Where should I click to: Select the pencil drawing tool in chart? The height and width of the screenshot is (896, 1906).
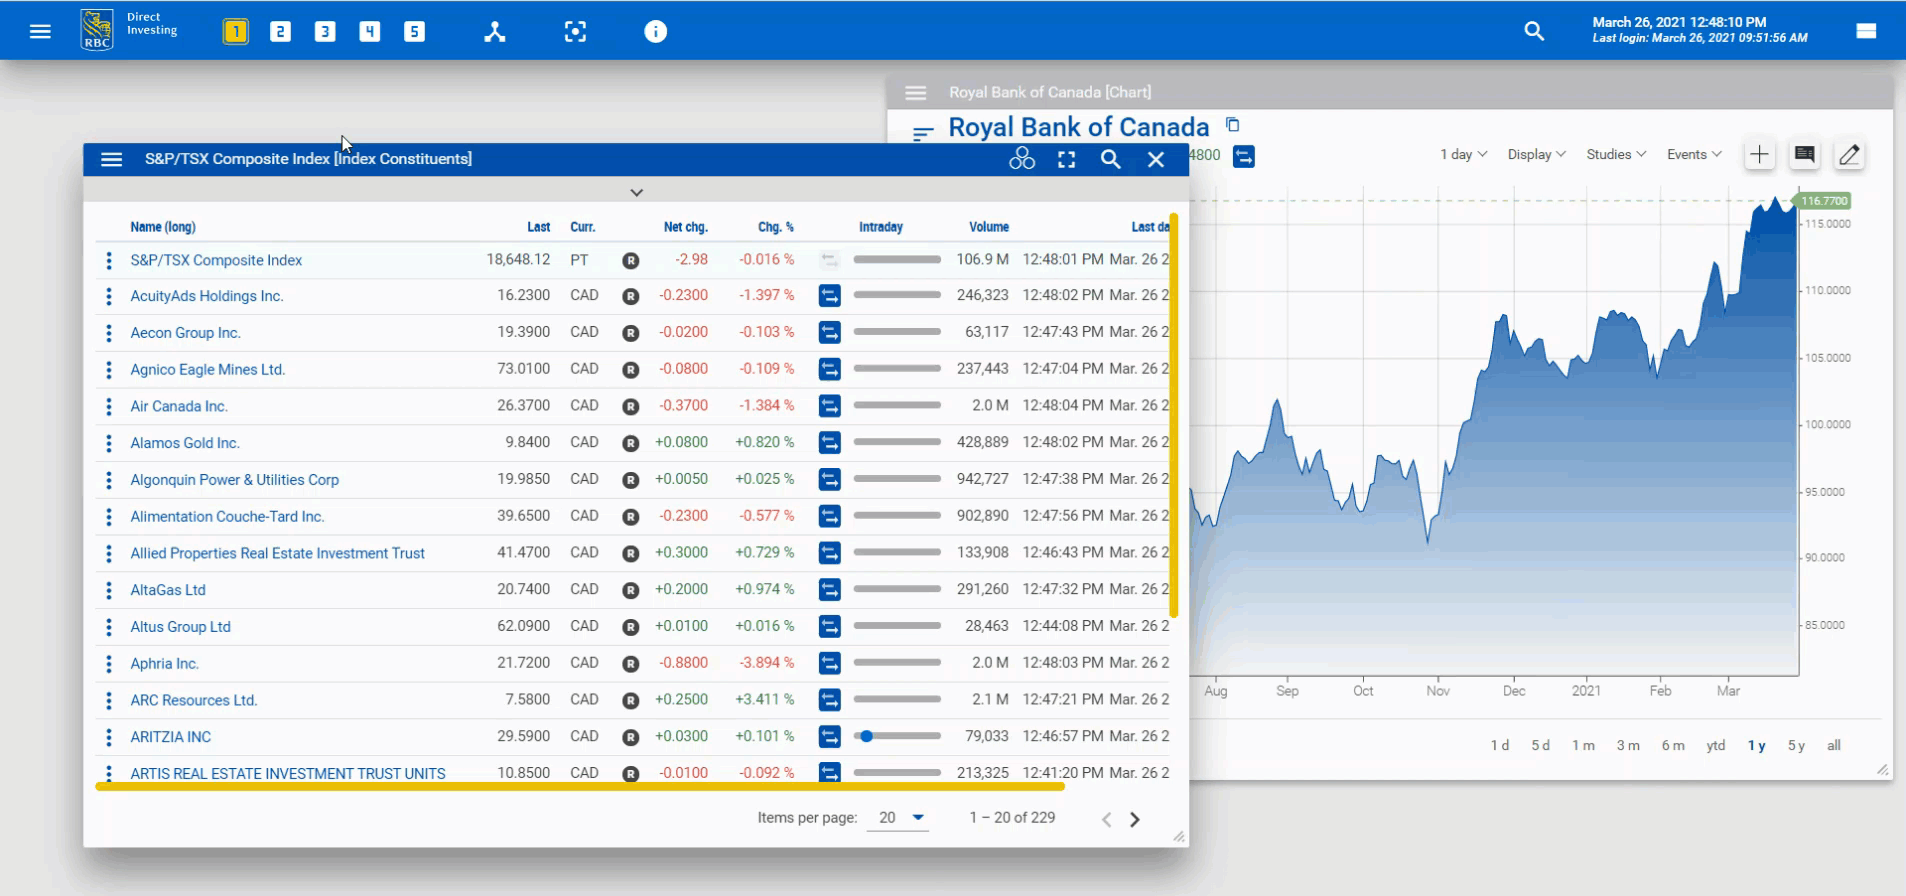click(1849, 155)
